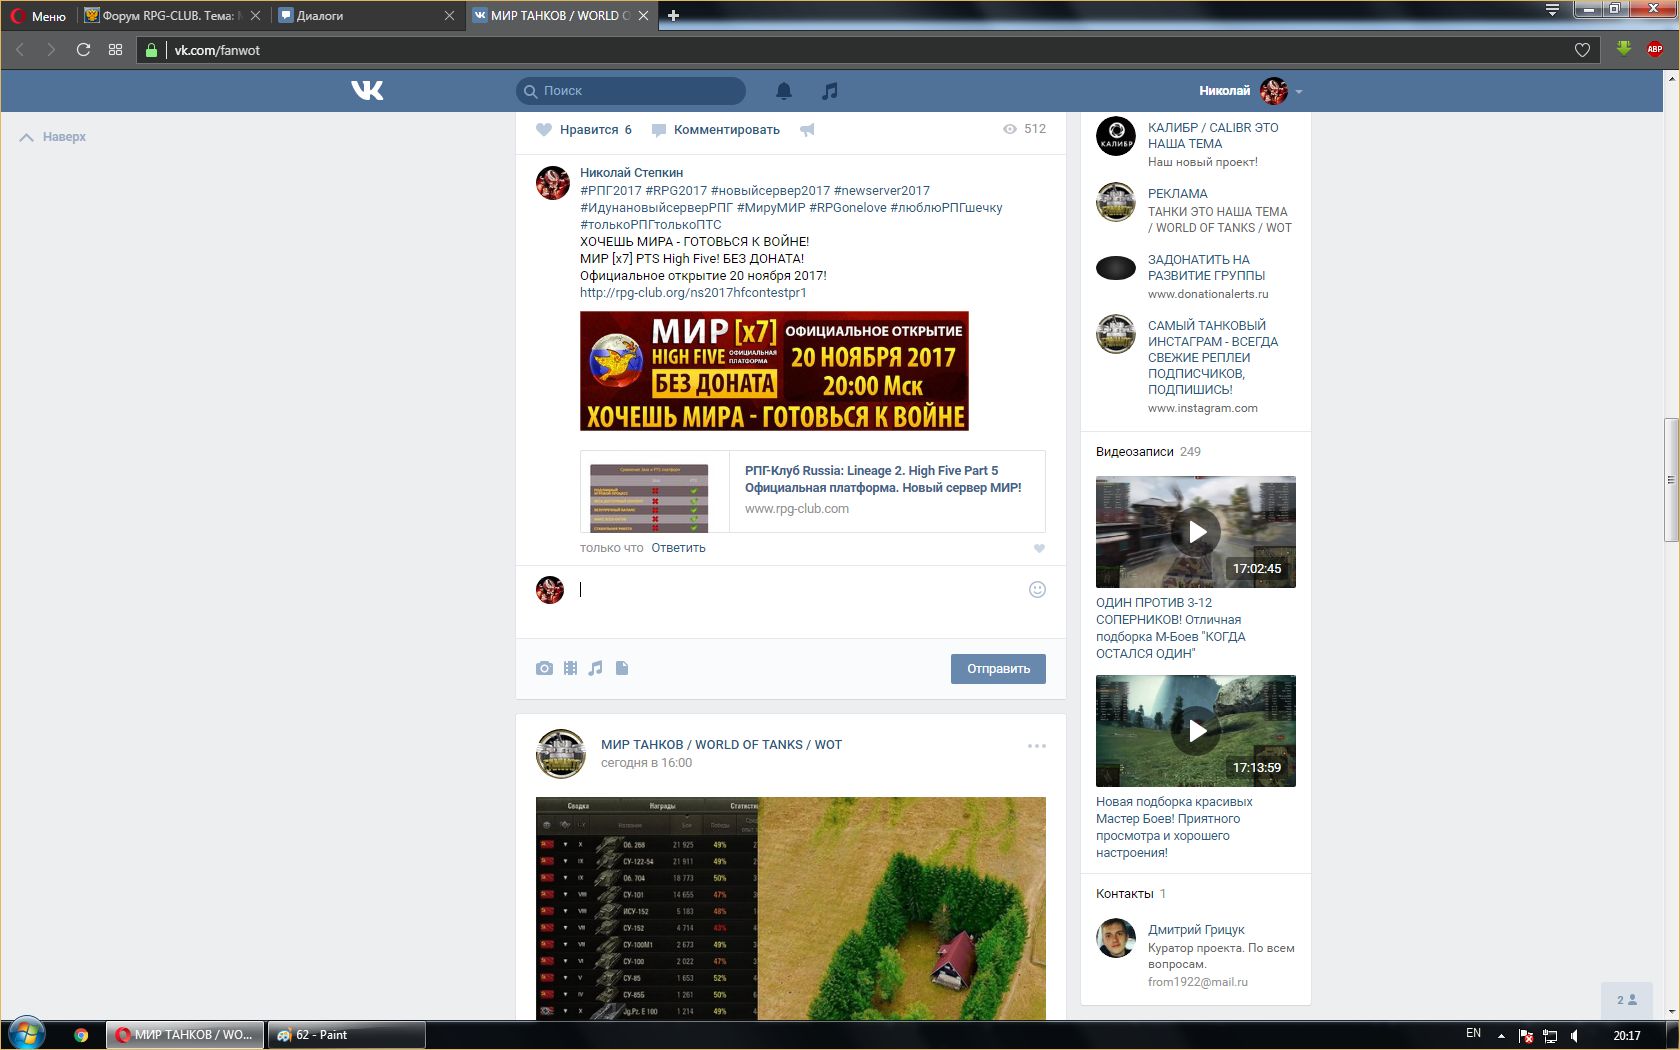The width and height of the screenshot is (1680, 1050).
Task: Open VK notifications bell
Action: [x=784, y=91]
